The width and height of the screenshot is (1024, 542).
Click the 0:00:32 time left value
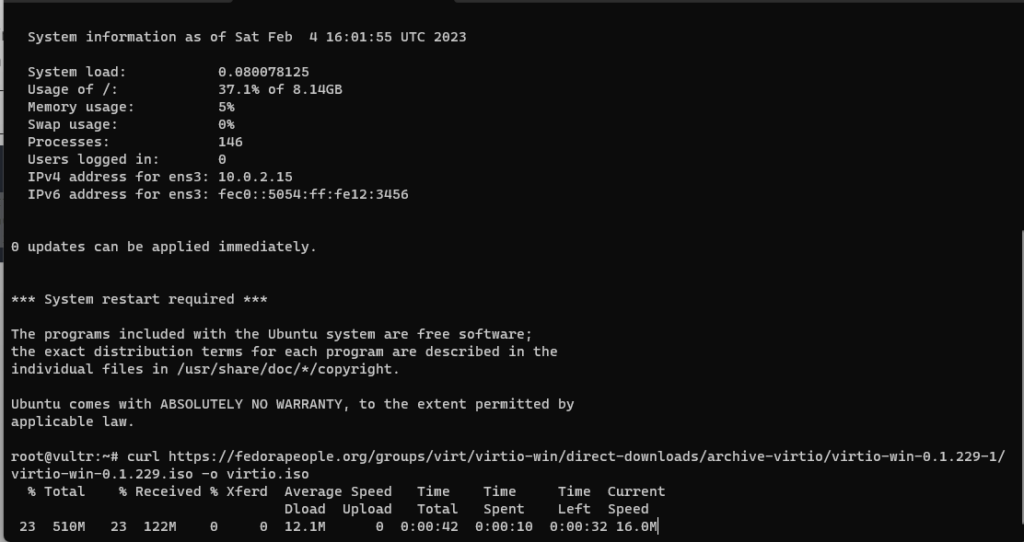click(x=579, y=526)
